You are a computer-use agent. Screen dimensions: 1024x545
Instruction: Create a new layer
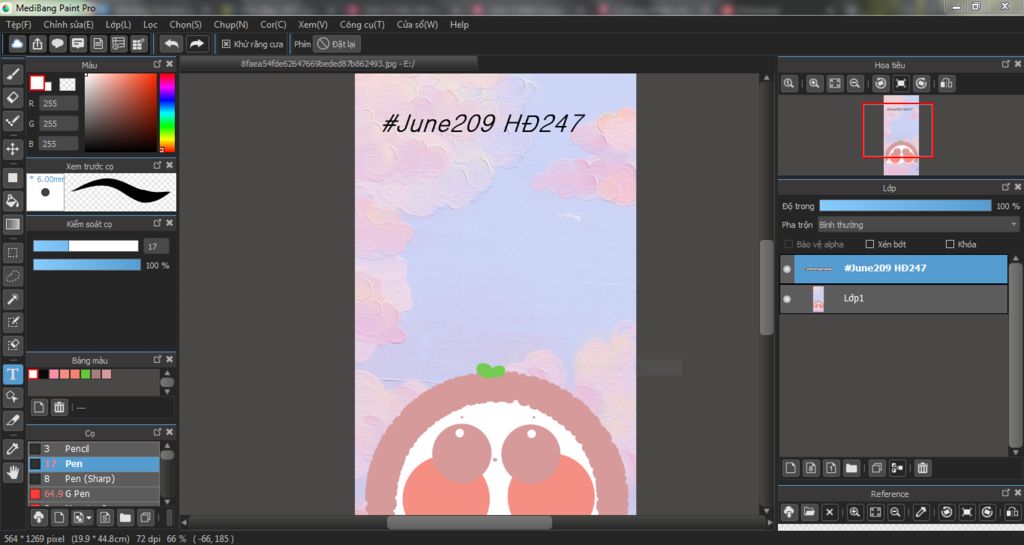click(x=791, y=467)
